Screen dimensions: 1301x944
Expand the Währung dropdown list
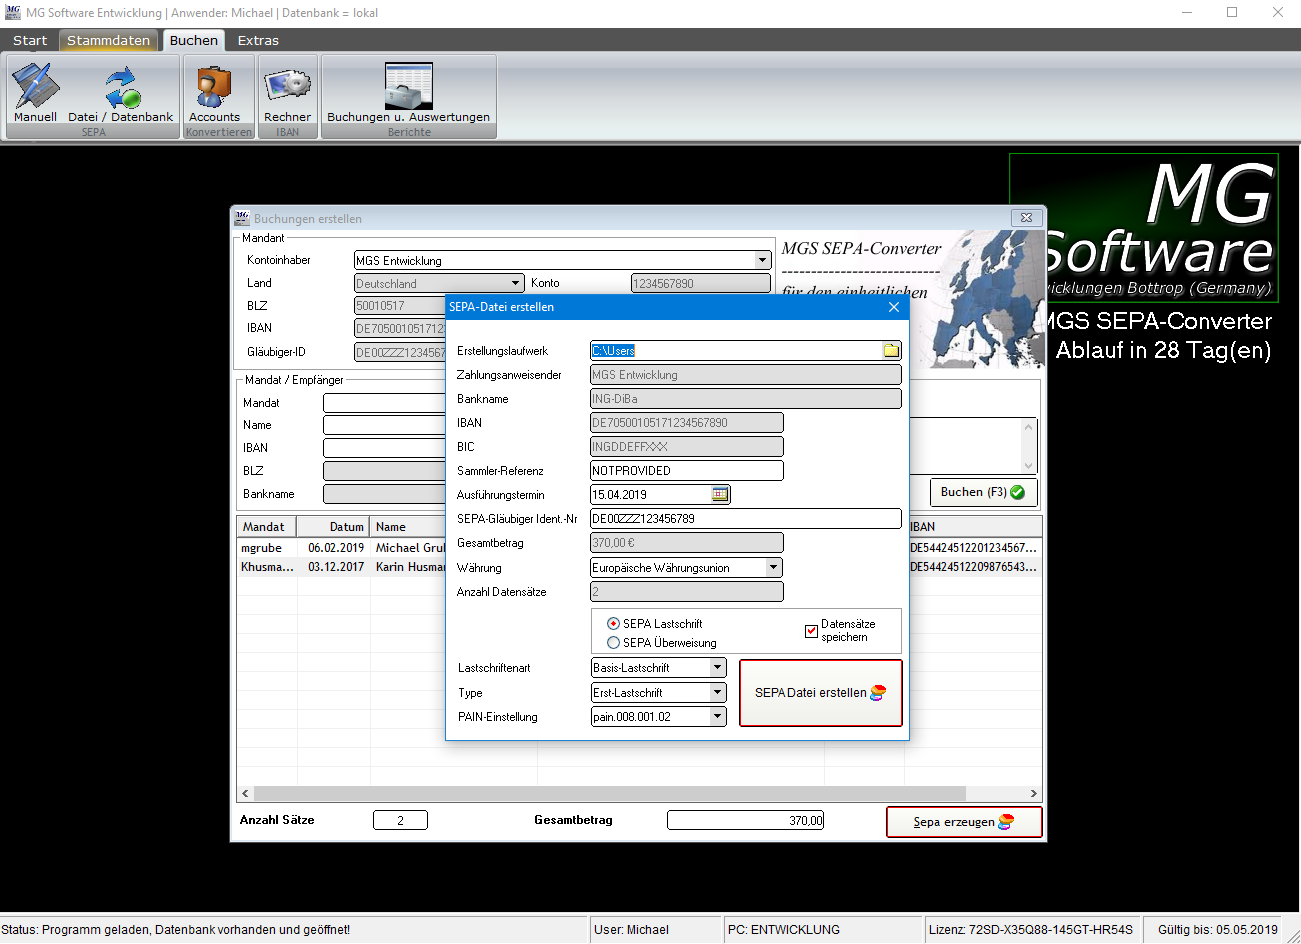pyautogui.click(x=773, y=568)
